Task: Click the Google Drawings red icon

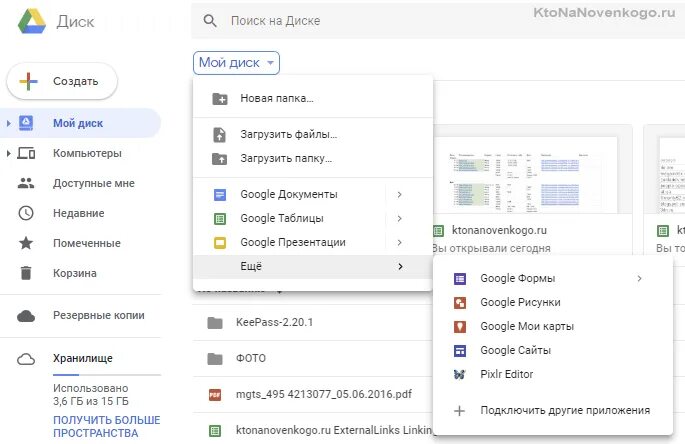Action: [x=460, y=302]
